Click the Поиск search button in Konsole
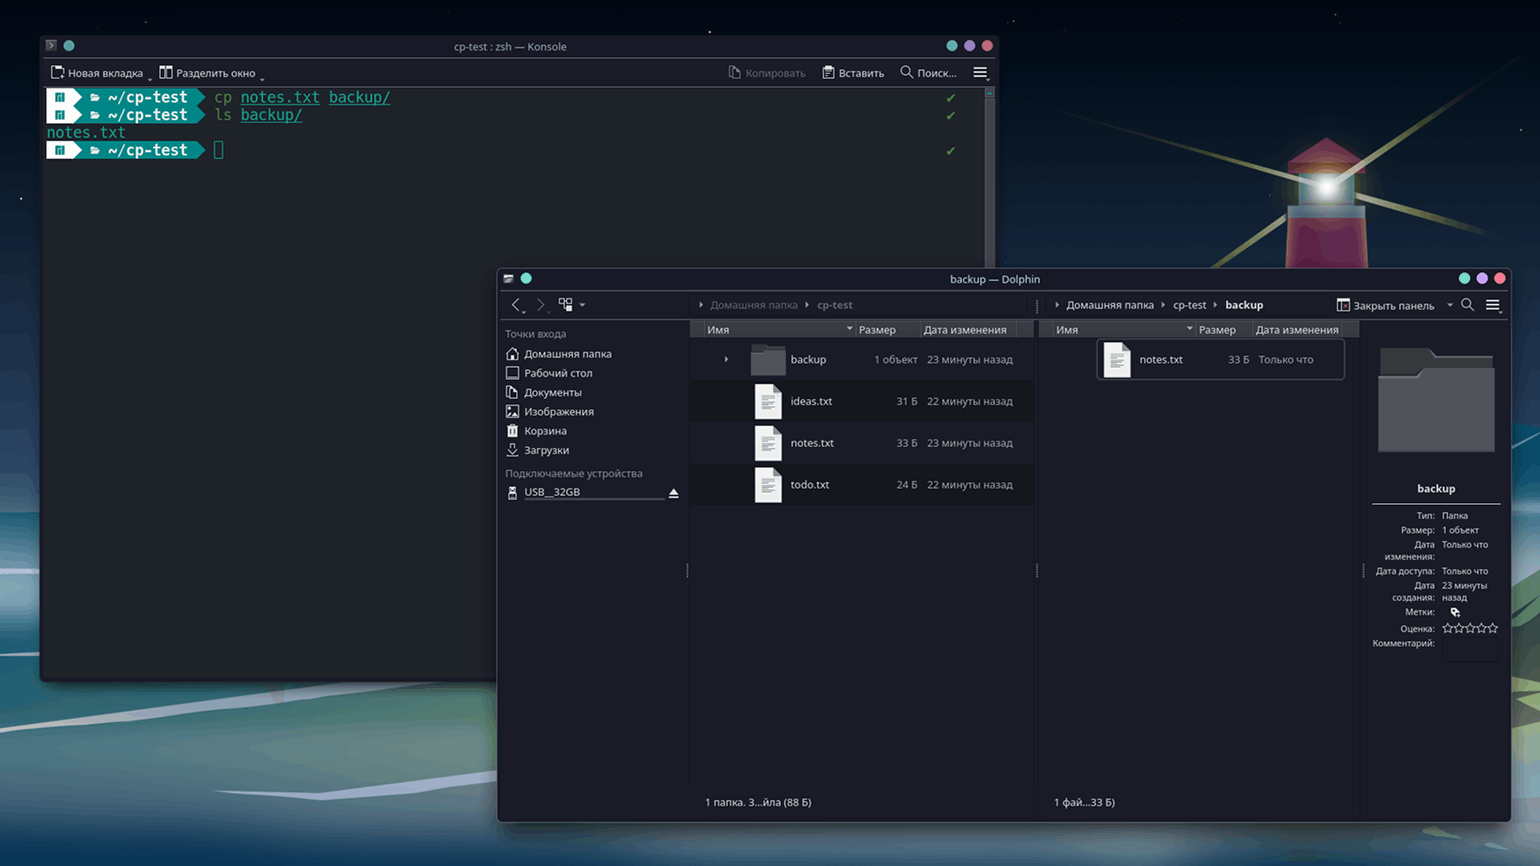 coord(928,73)
